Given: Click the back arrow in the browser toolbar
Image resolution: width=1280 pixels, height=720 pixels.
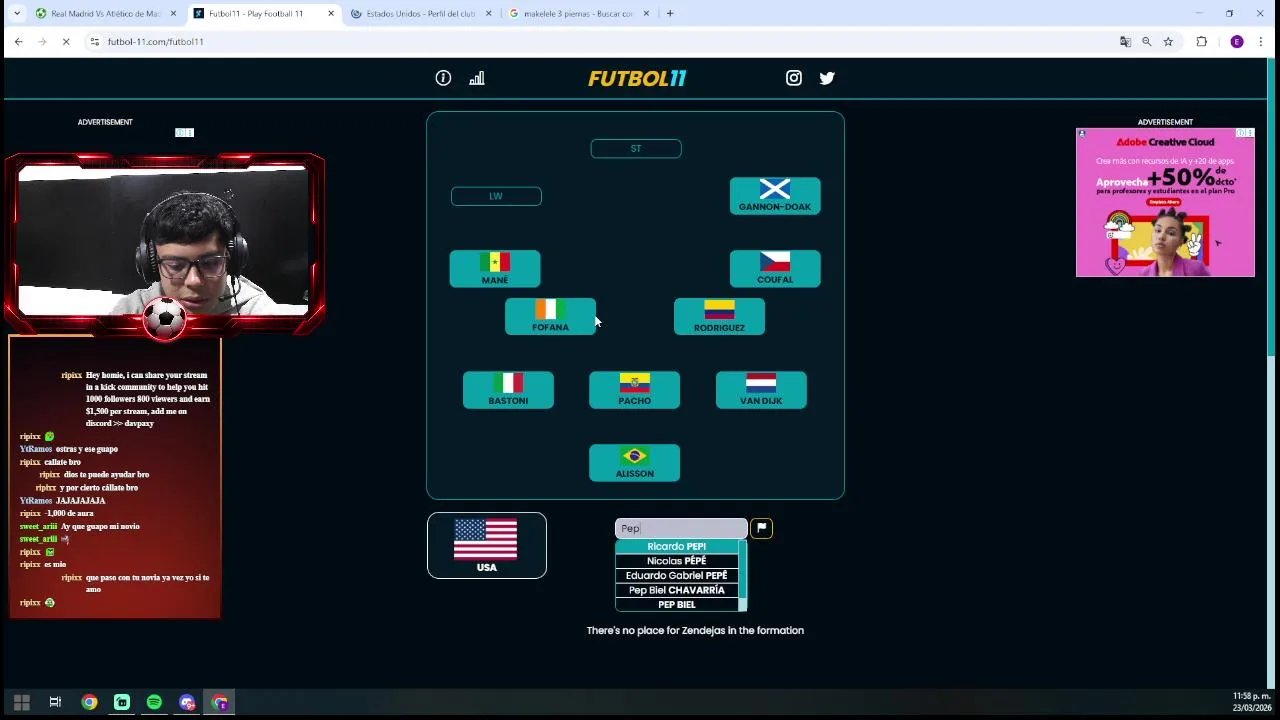Looking at the screenshot, I should [18, 41].
